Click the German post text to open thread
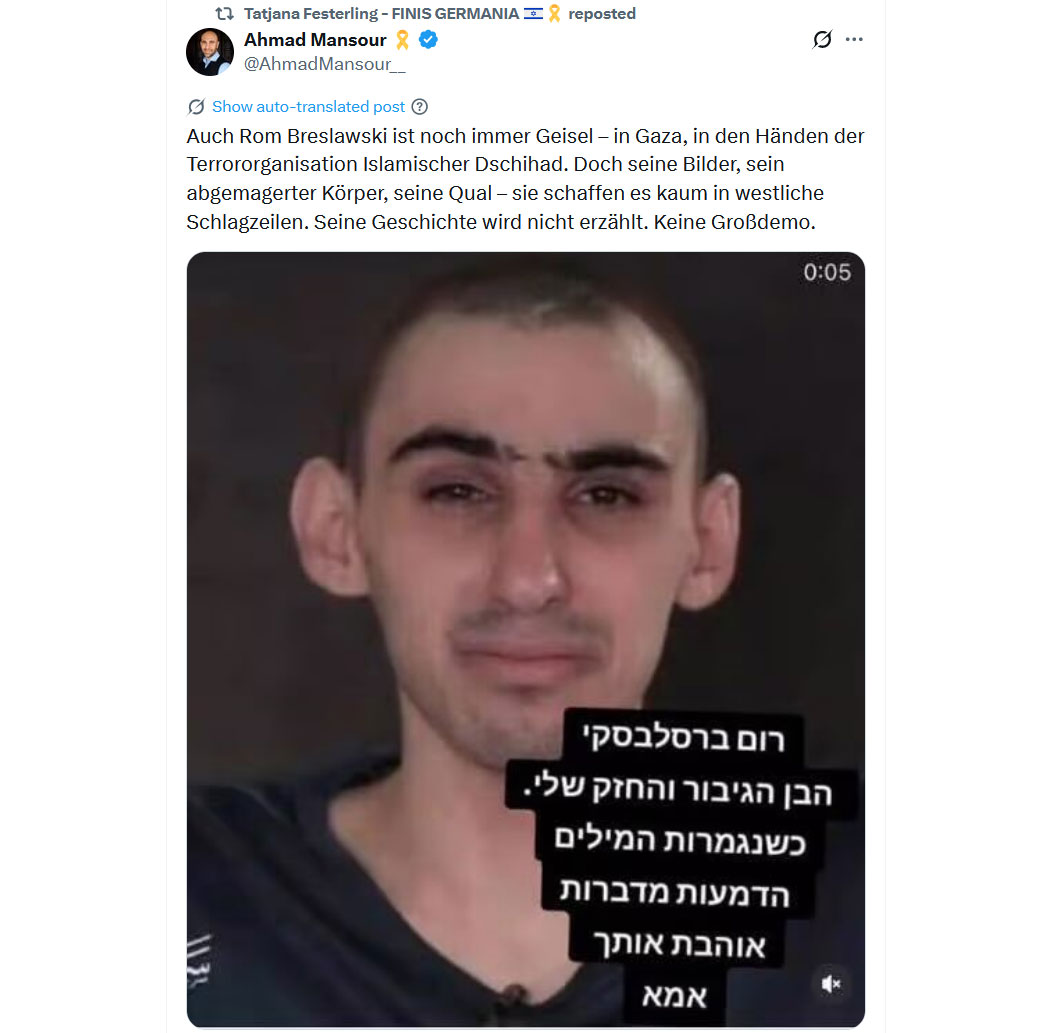 pyautogui.click(x=525, y=179)
